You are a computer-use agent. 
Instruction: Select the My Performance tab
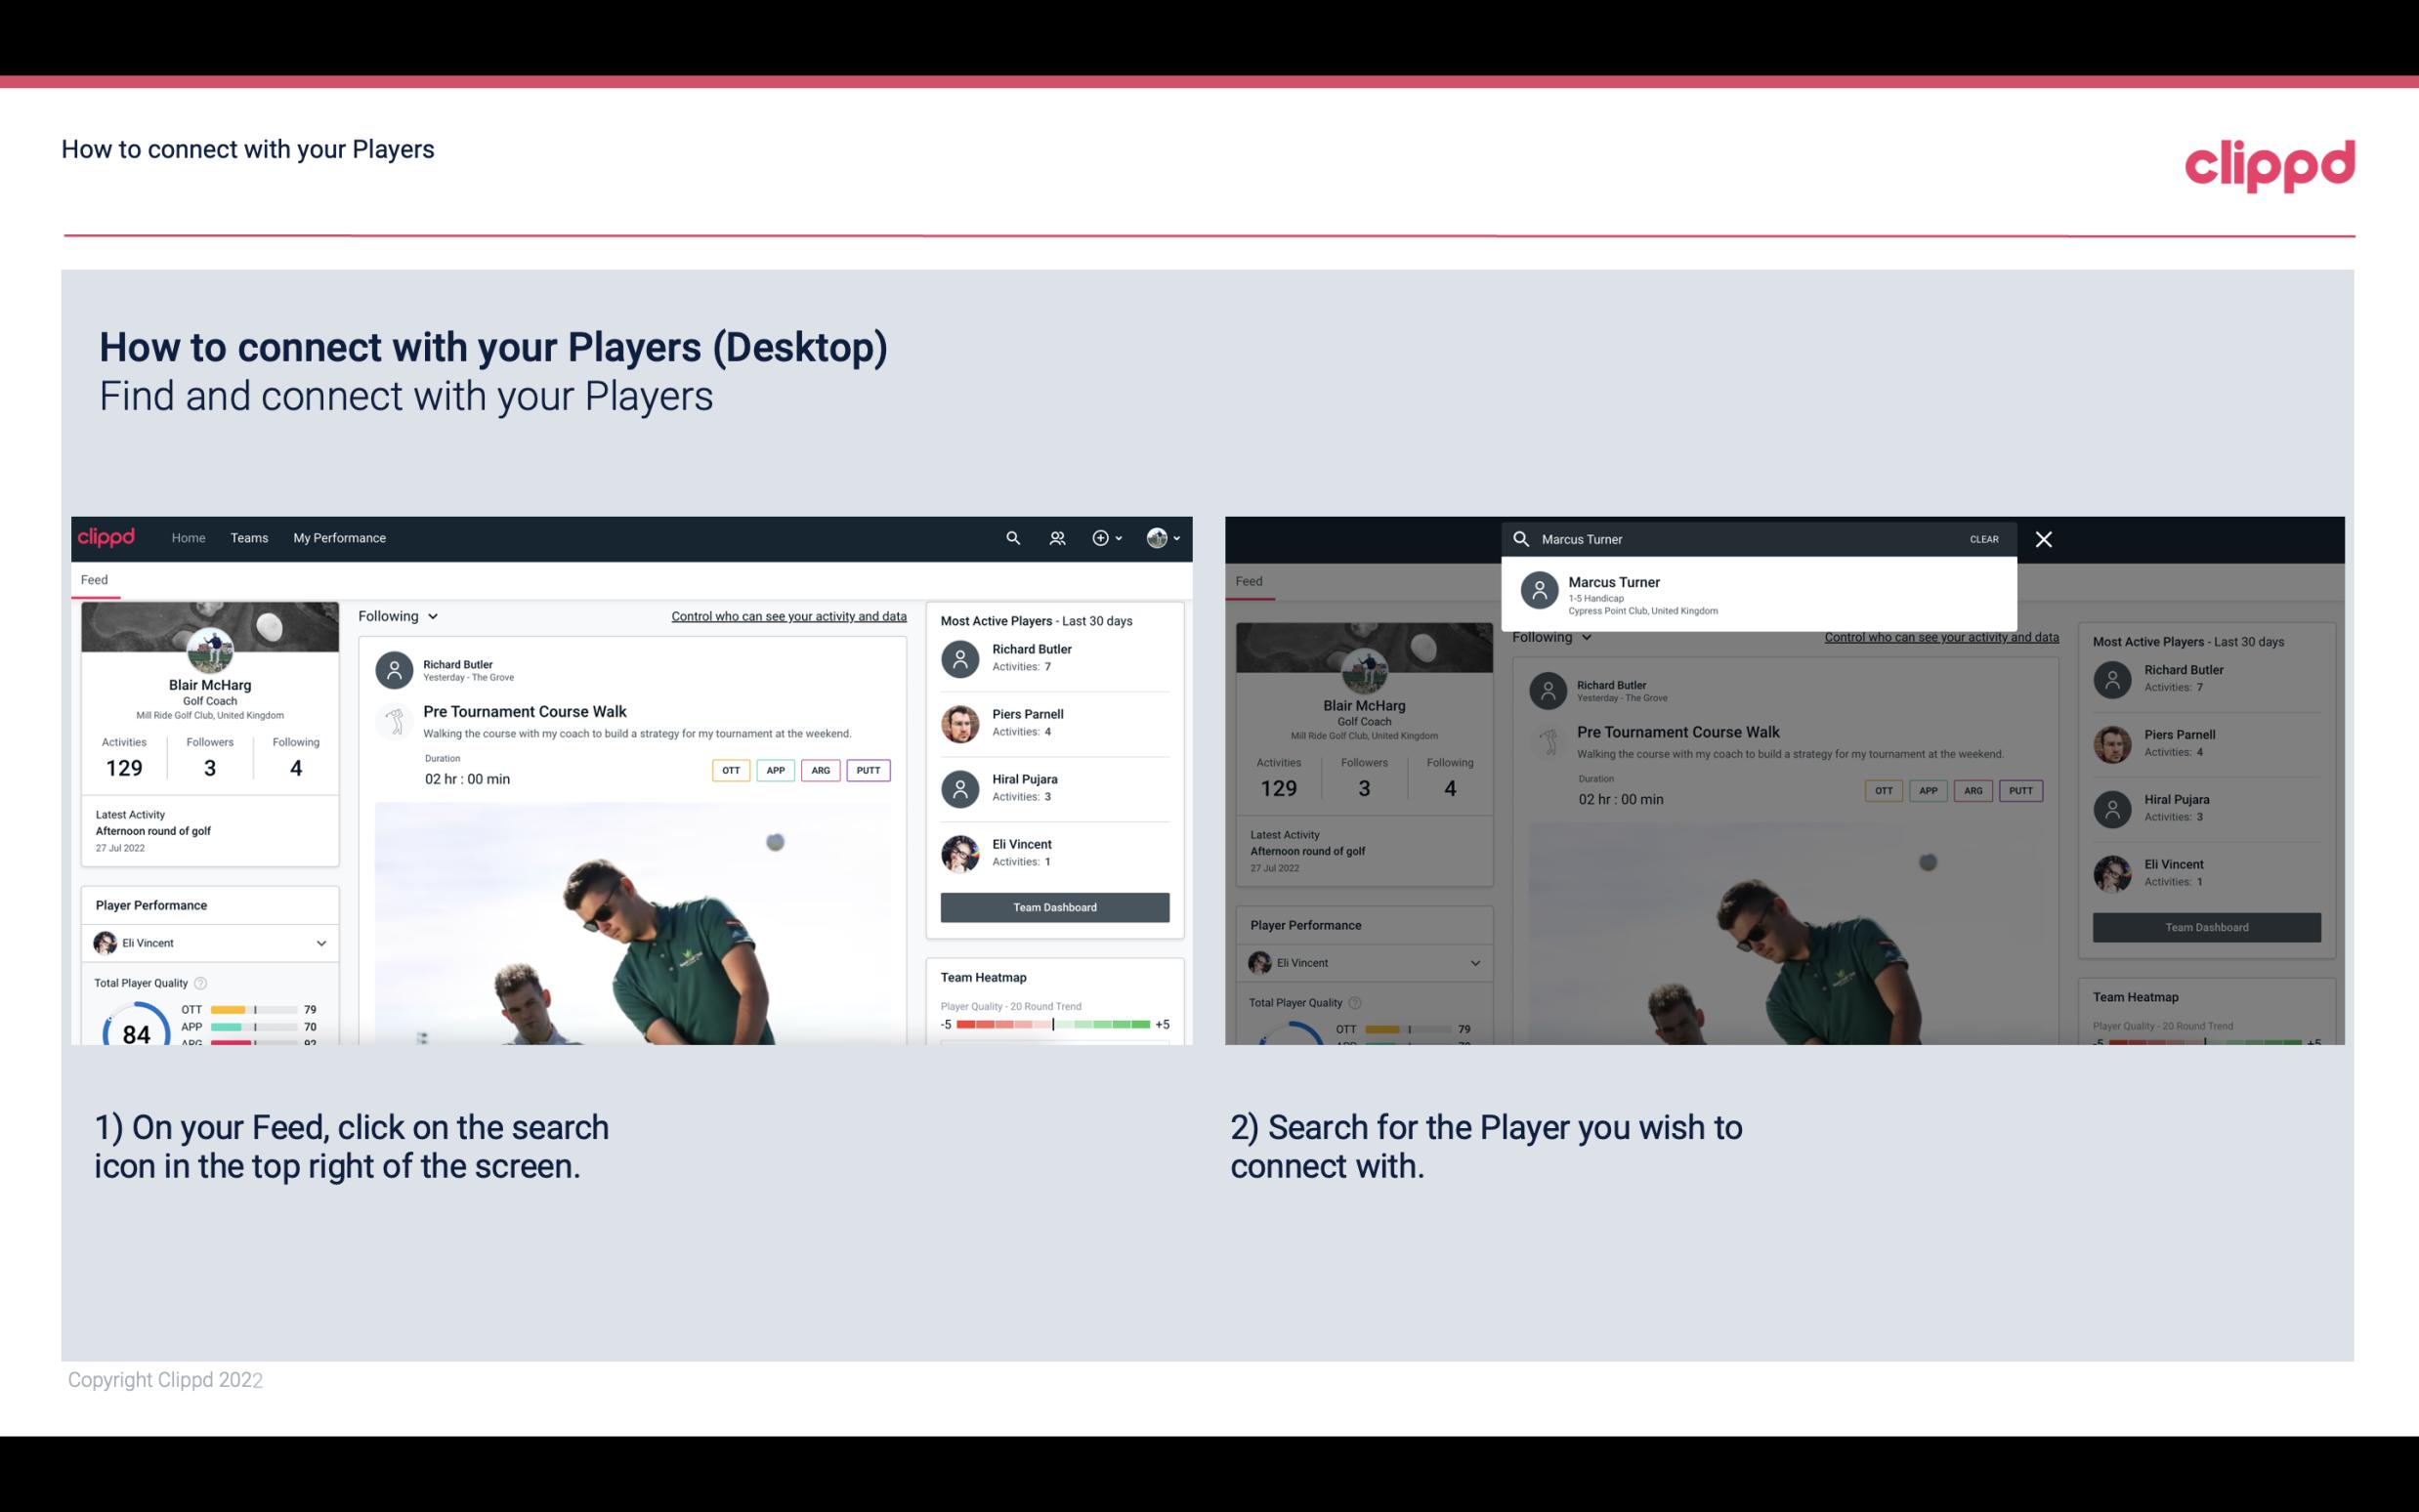click(x=340, y=536)
